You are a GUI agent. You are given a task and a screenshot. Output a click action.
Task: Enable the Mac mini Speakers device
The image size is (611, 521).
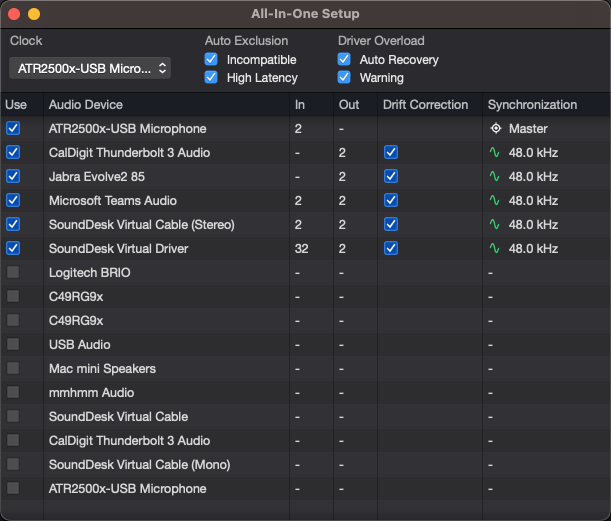[x=13, y=369]
